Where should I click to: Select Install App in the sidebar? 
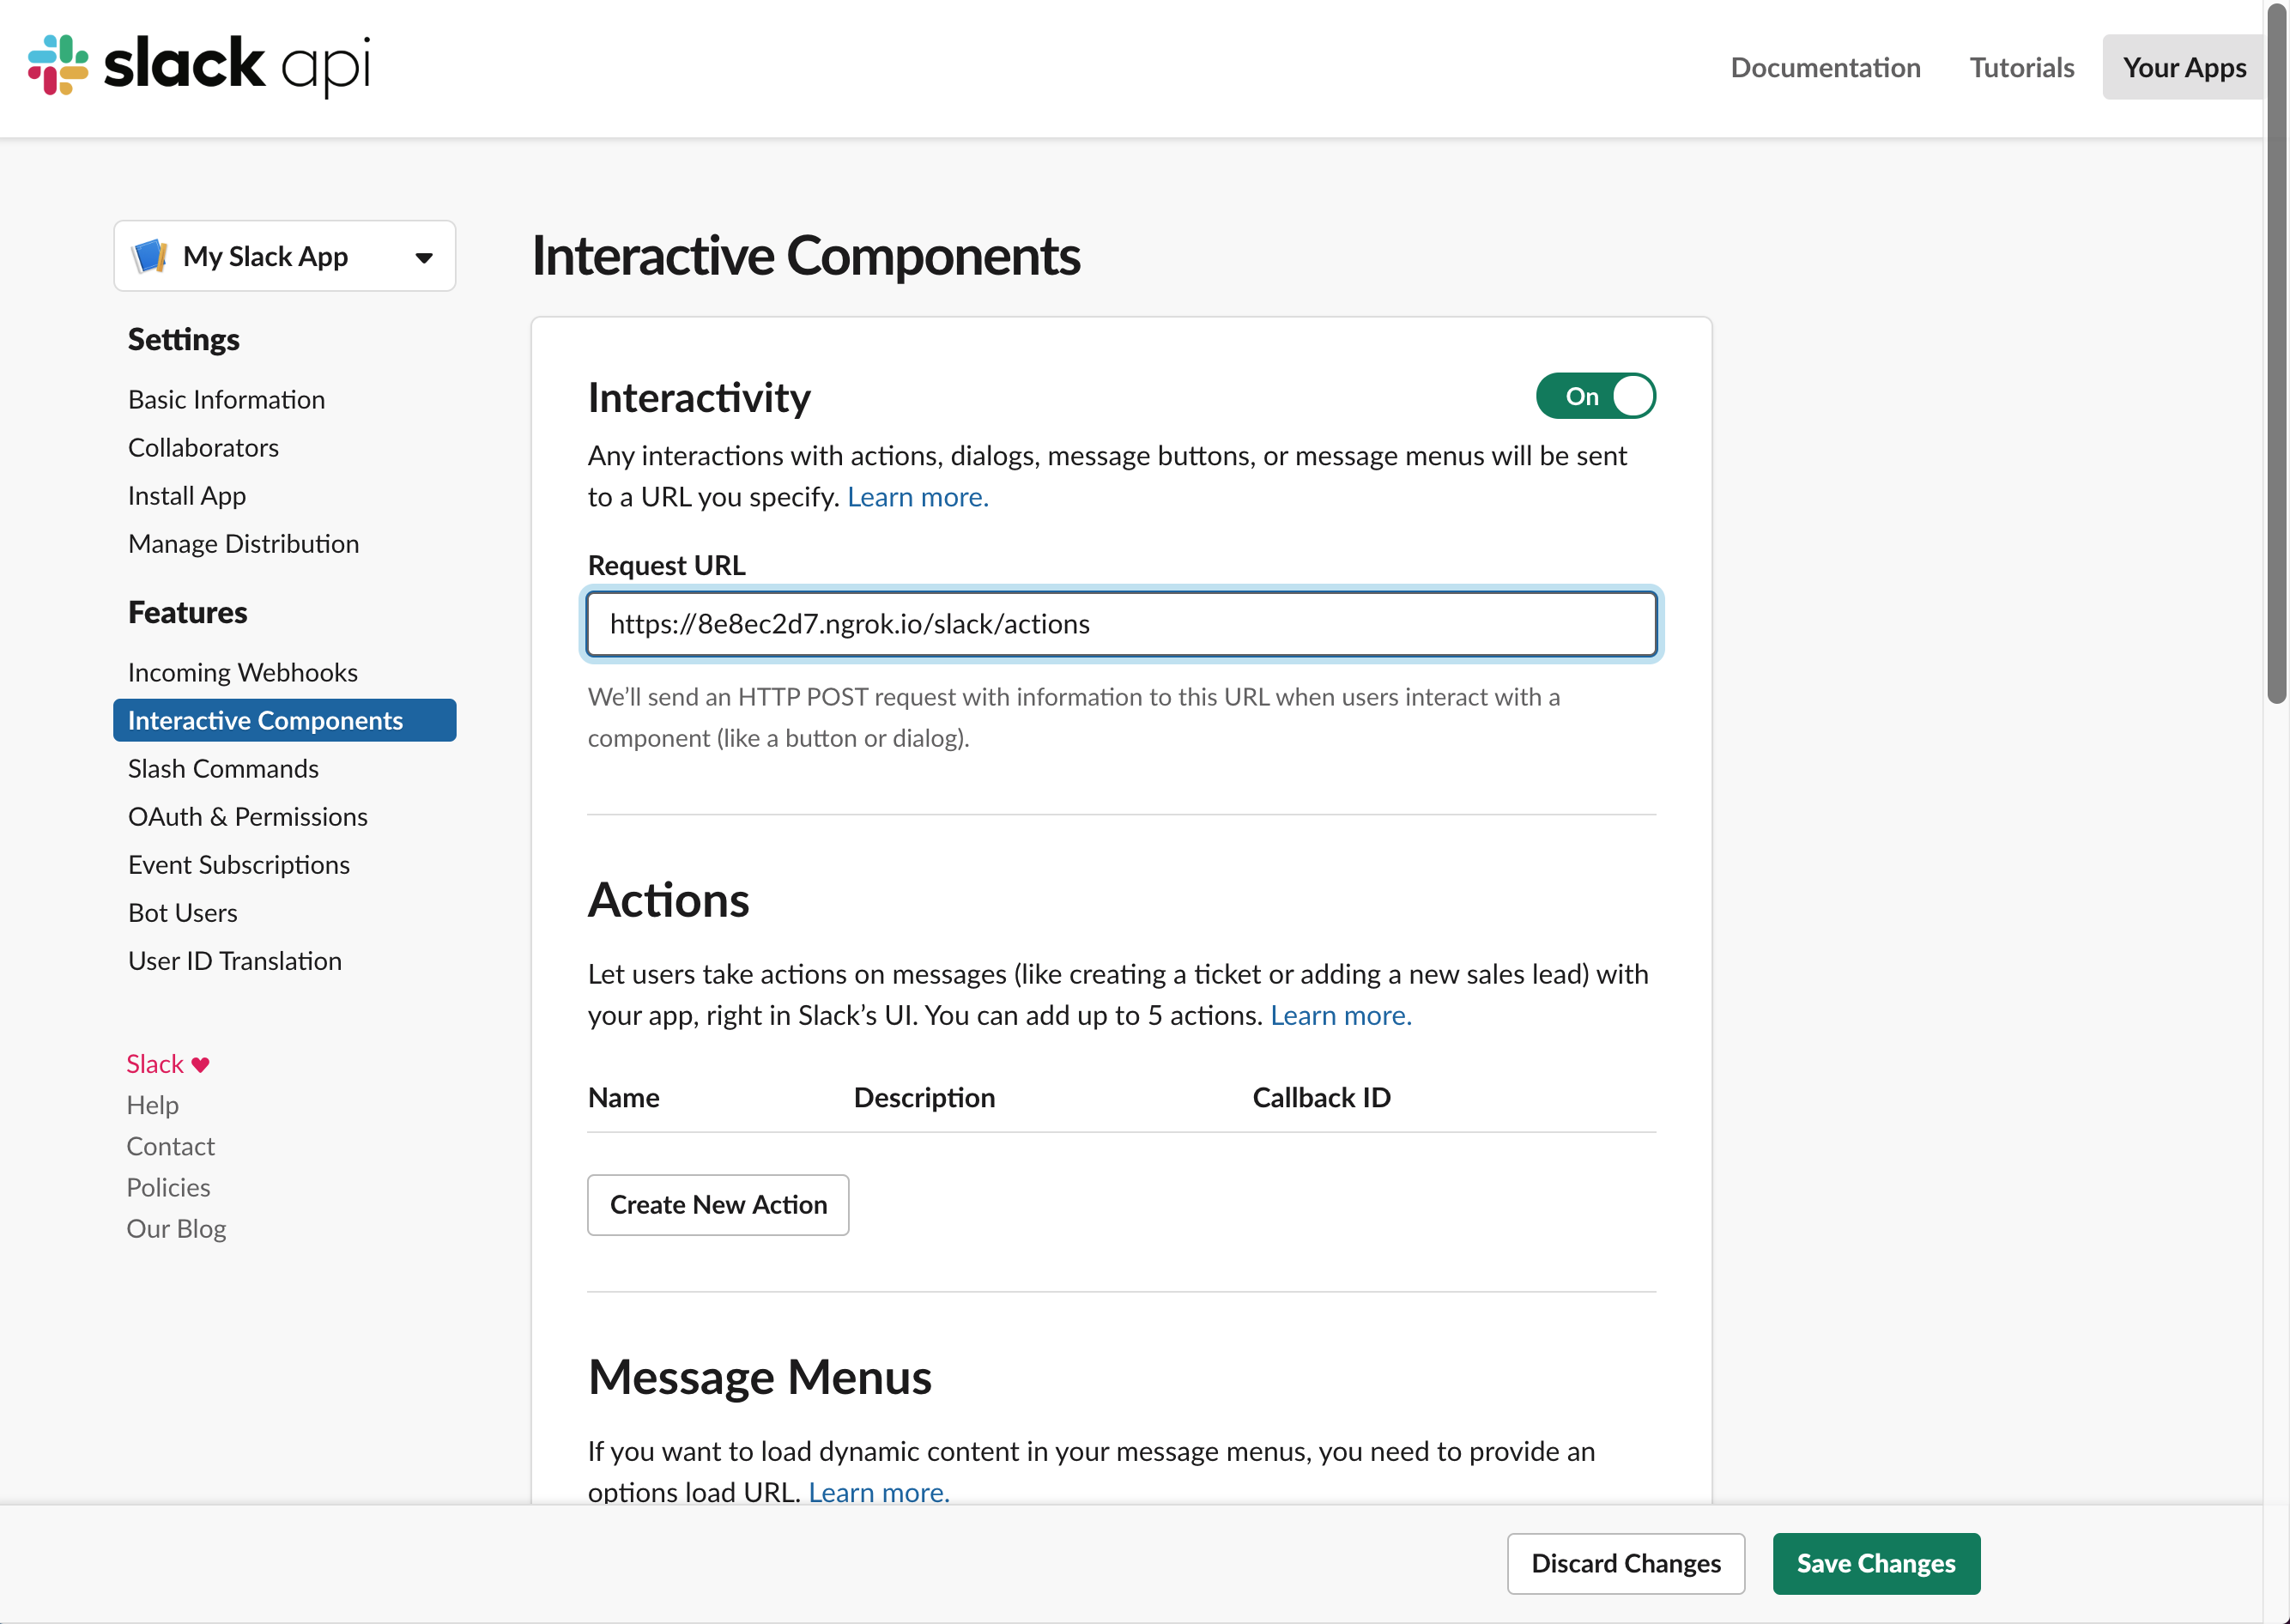point(186,495)
